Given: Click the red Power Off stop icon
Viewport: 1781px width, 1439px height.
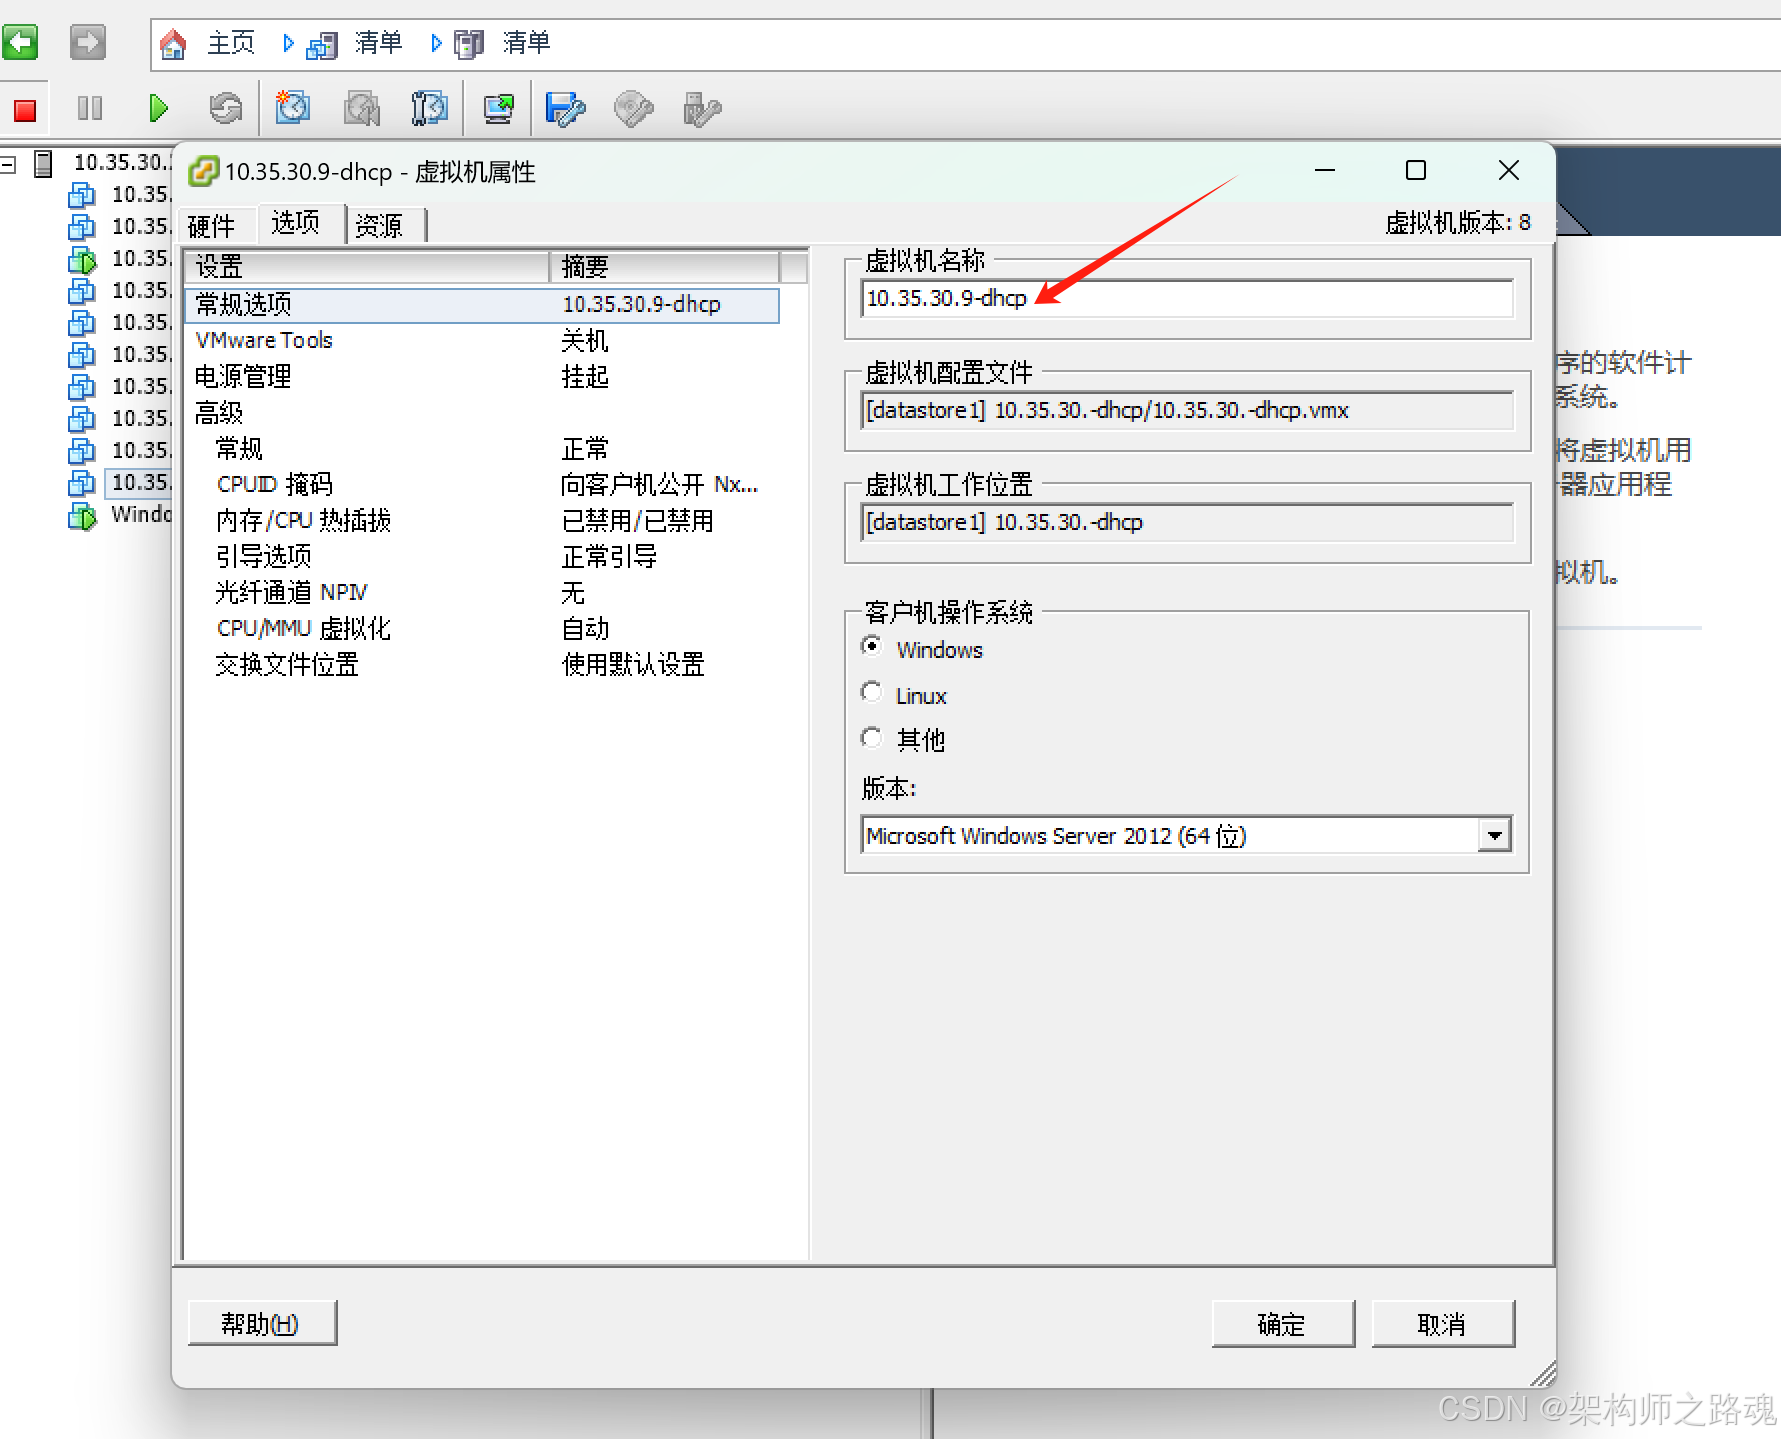Looking at the screenshot, I should (x=25, y=109).
